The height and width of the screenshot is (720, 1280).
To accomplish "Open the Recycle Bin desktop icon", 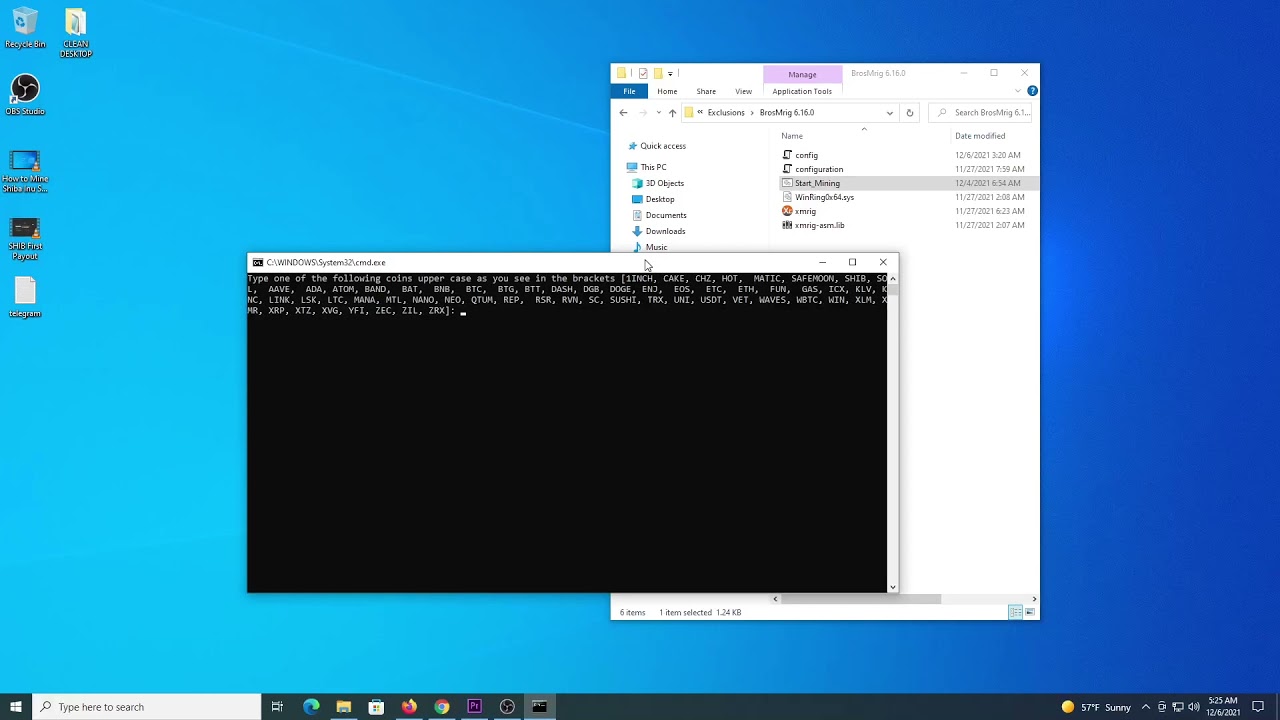I will (25, 29).
